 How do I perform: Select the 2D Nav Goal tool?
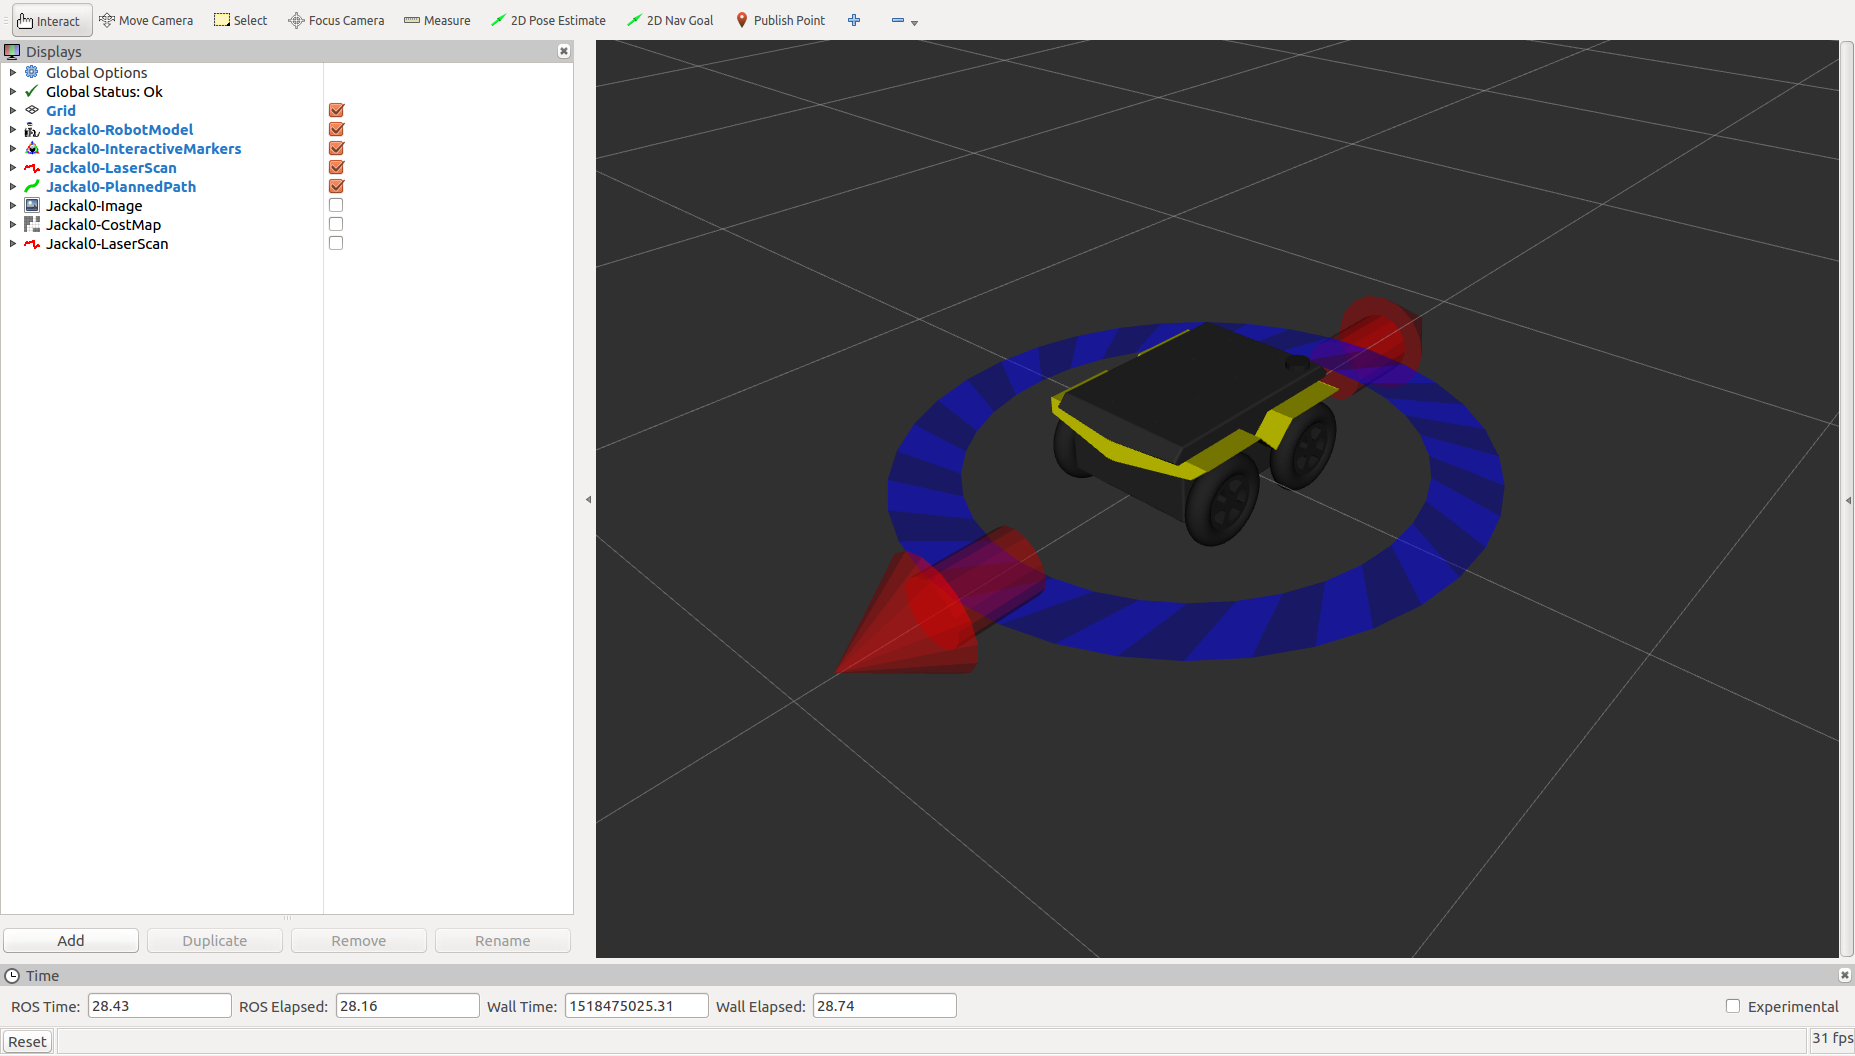pos(670,20)
